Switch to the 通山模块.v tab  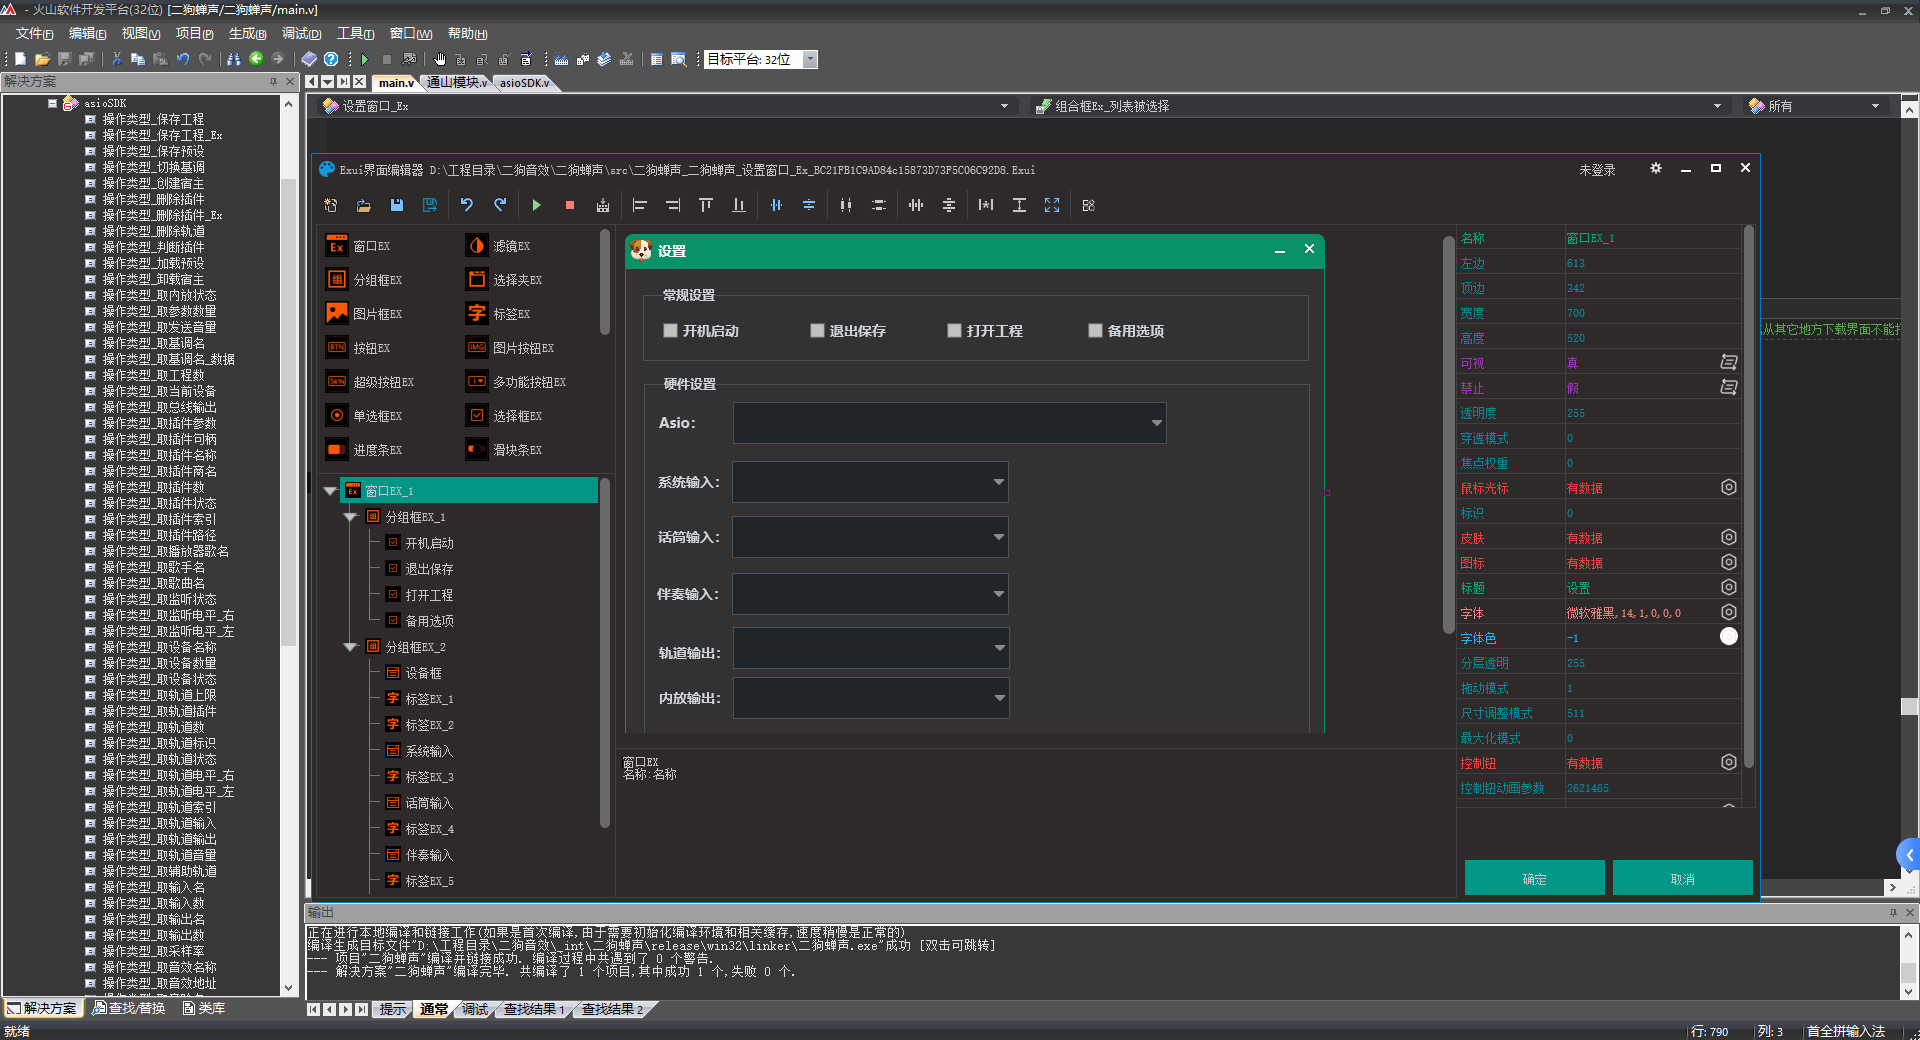tap(456, 83)
